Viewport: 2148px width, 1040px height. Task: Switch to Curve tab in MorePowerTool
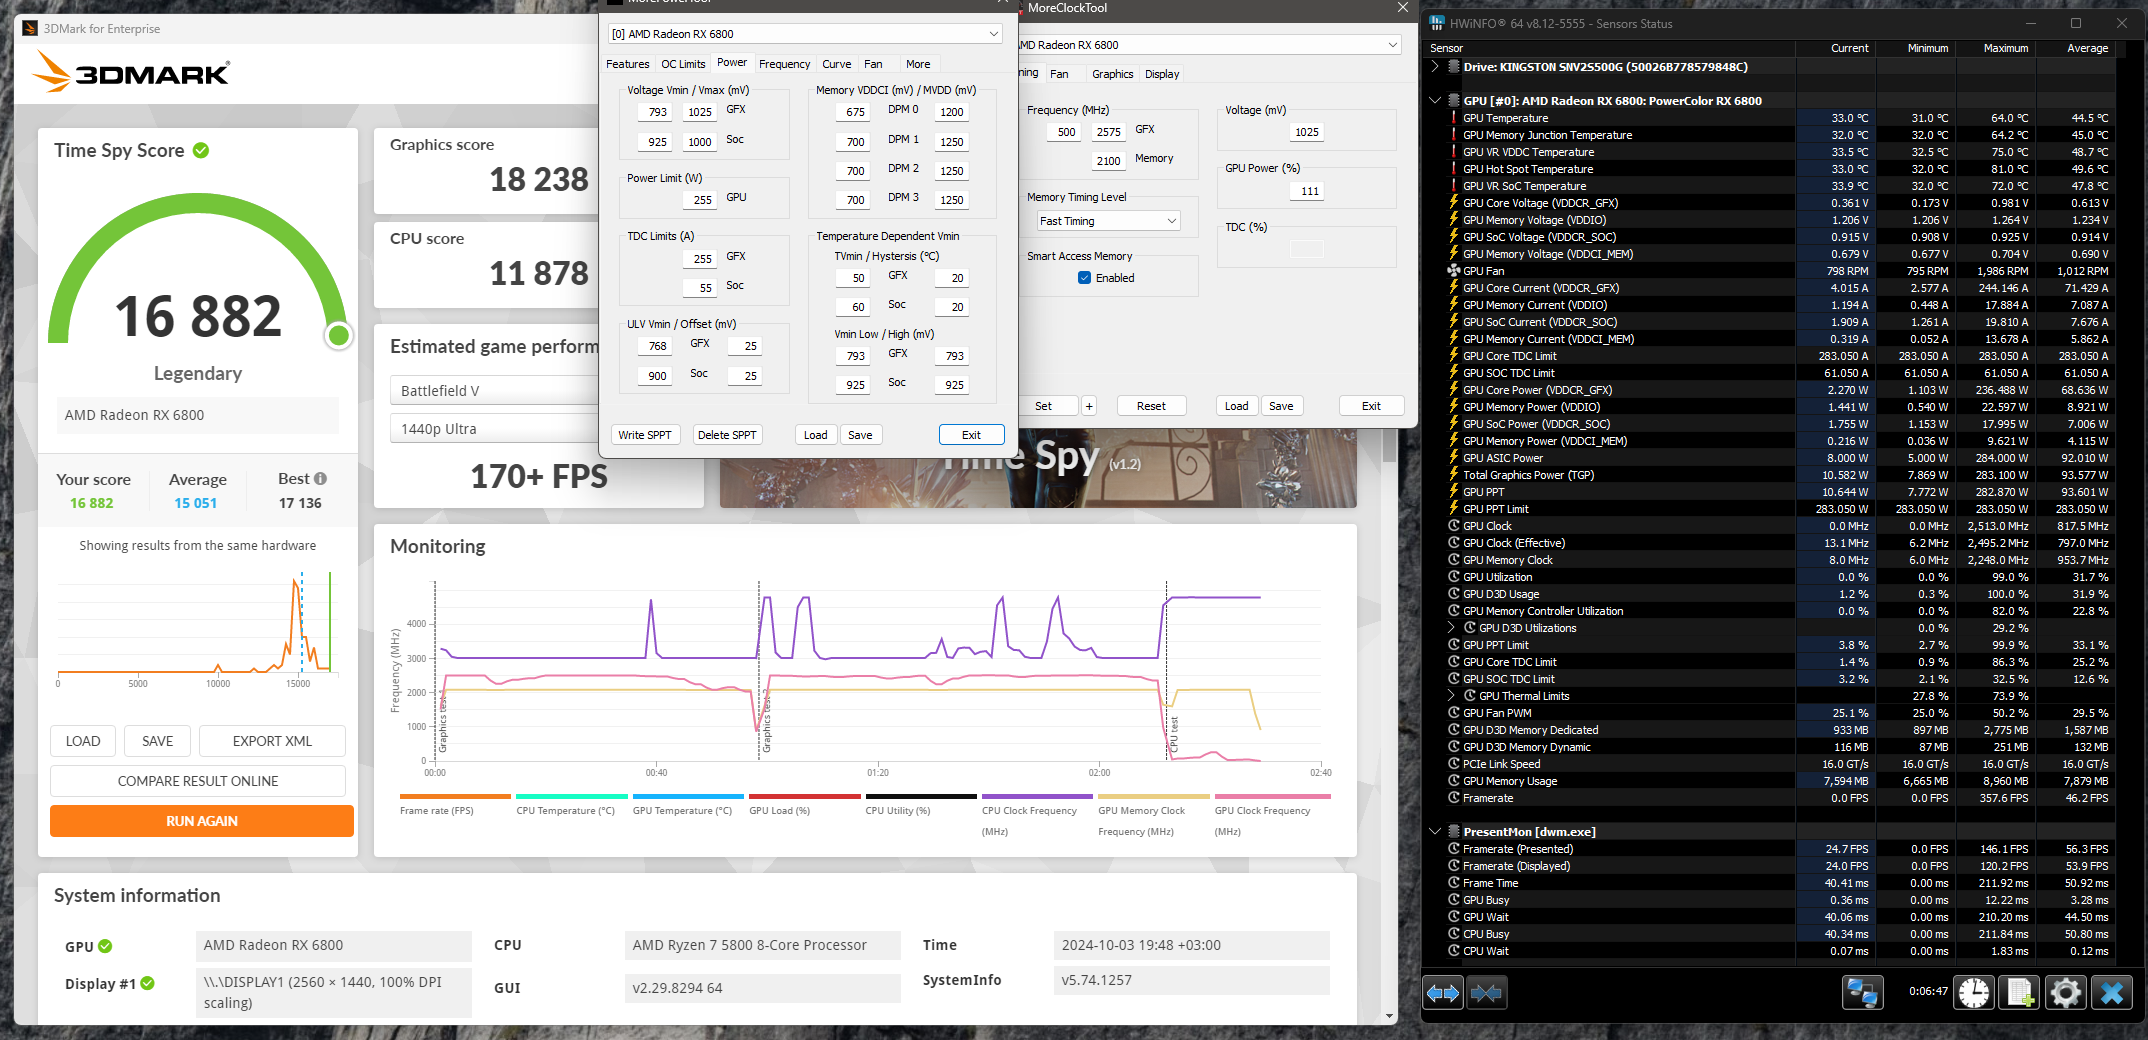[837, 64]
